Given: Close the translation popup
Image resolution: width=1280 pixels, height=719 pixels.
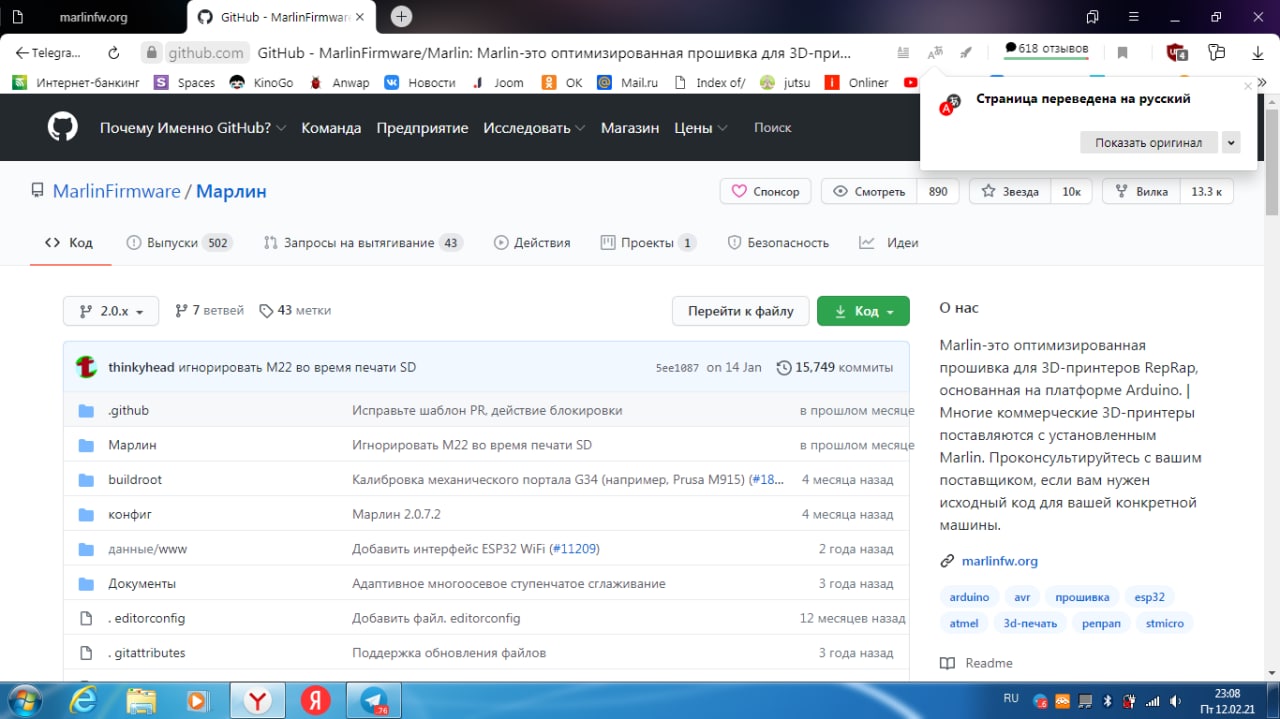Looking at the screenshot, I should 1248,87.
